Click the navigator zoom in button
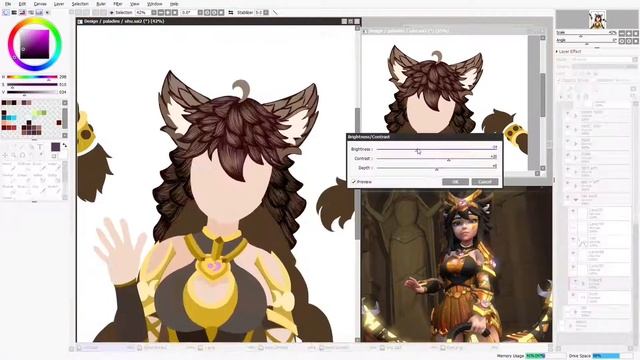The width and height of the screenshot is (640, 360). point(629,33)
